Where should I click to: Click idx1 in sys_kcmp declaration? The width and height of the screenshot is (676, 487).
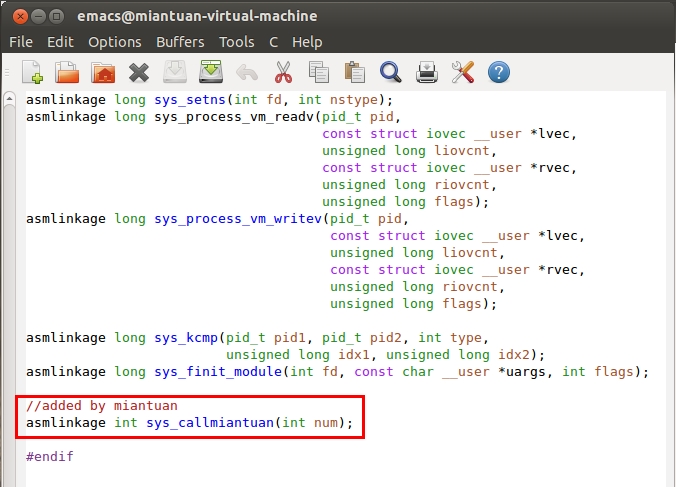[354, 355]
